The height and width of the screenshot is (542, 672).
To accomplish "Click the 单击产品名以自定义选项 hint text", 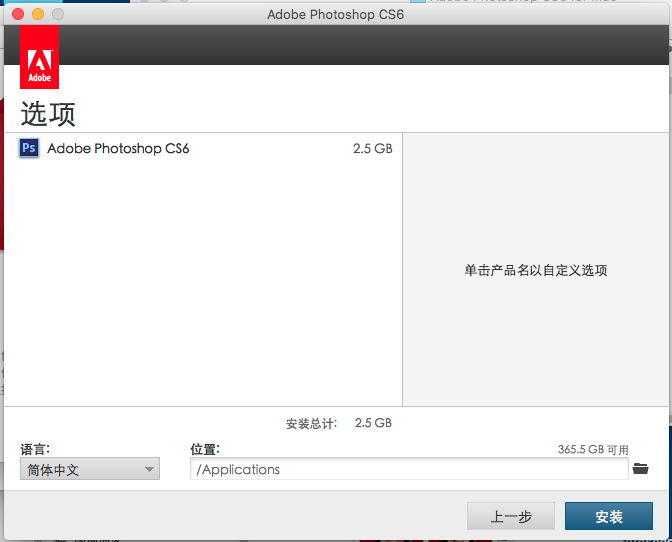I will point(536,270).
